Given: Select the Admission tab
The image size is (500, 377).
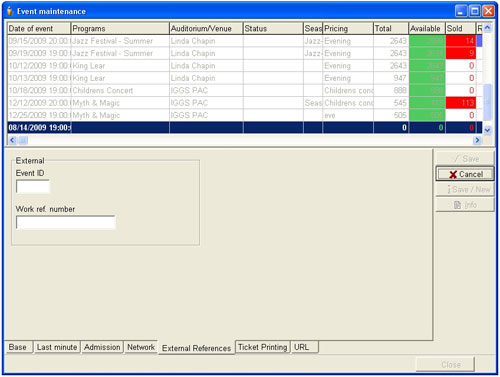Looking at the screenshot, I should 102,347.
